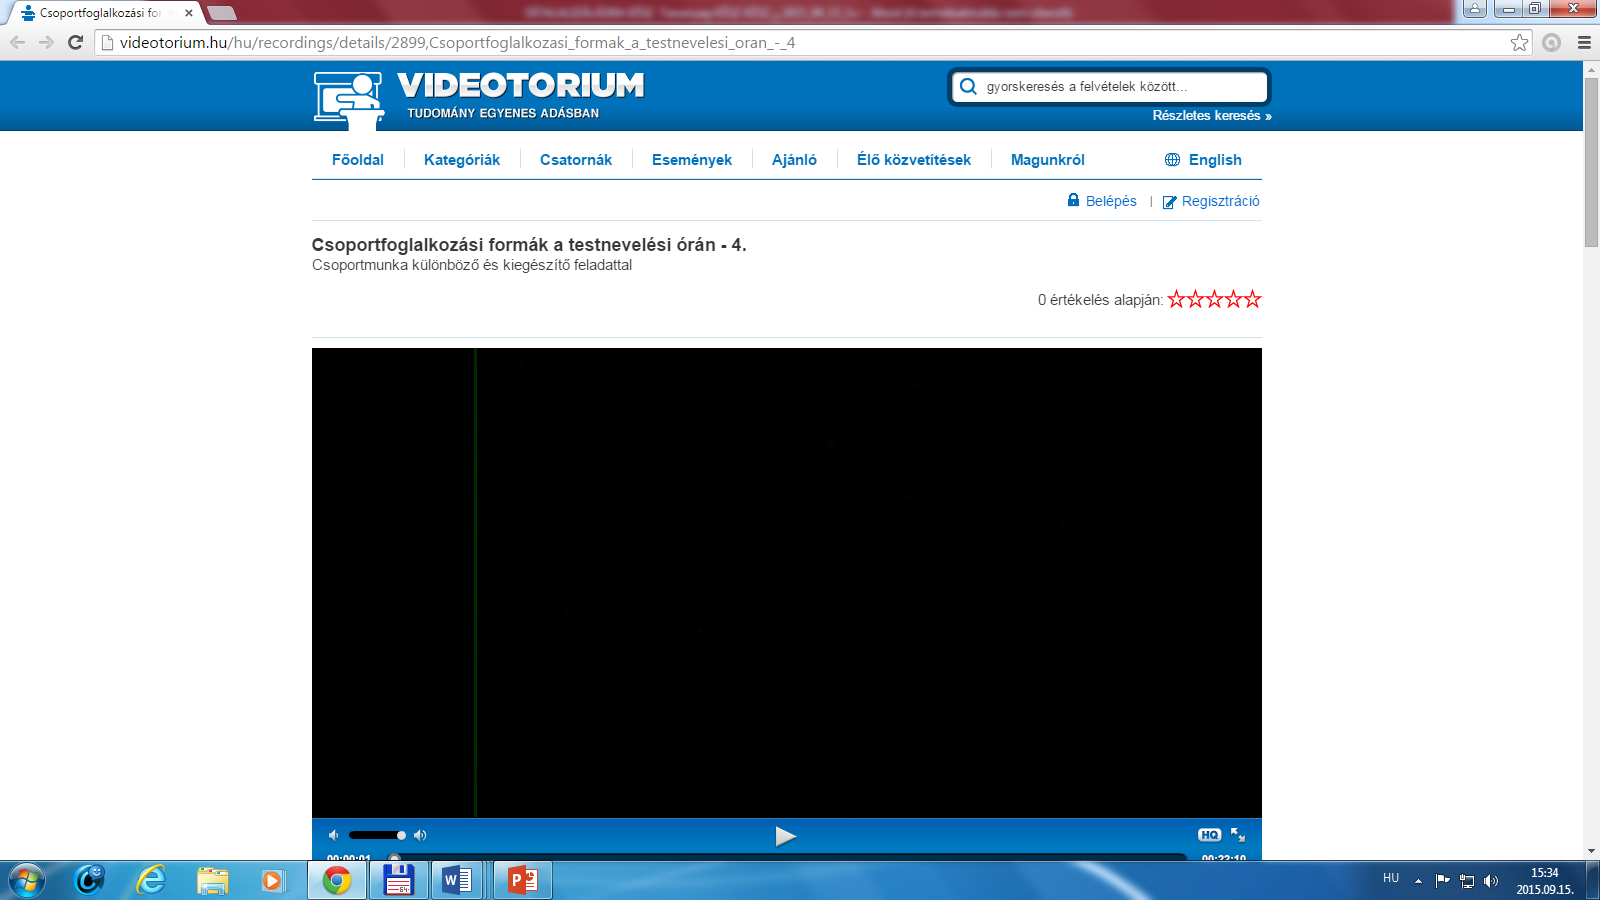Image resolution: width=1600 pixels, height=900 pixels.
Task: Open the Magunkról menu item
Action: (x=1048, y=160)
